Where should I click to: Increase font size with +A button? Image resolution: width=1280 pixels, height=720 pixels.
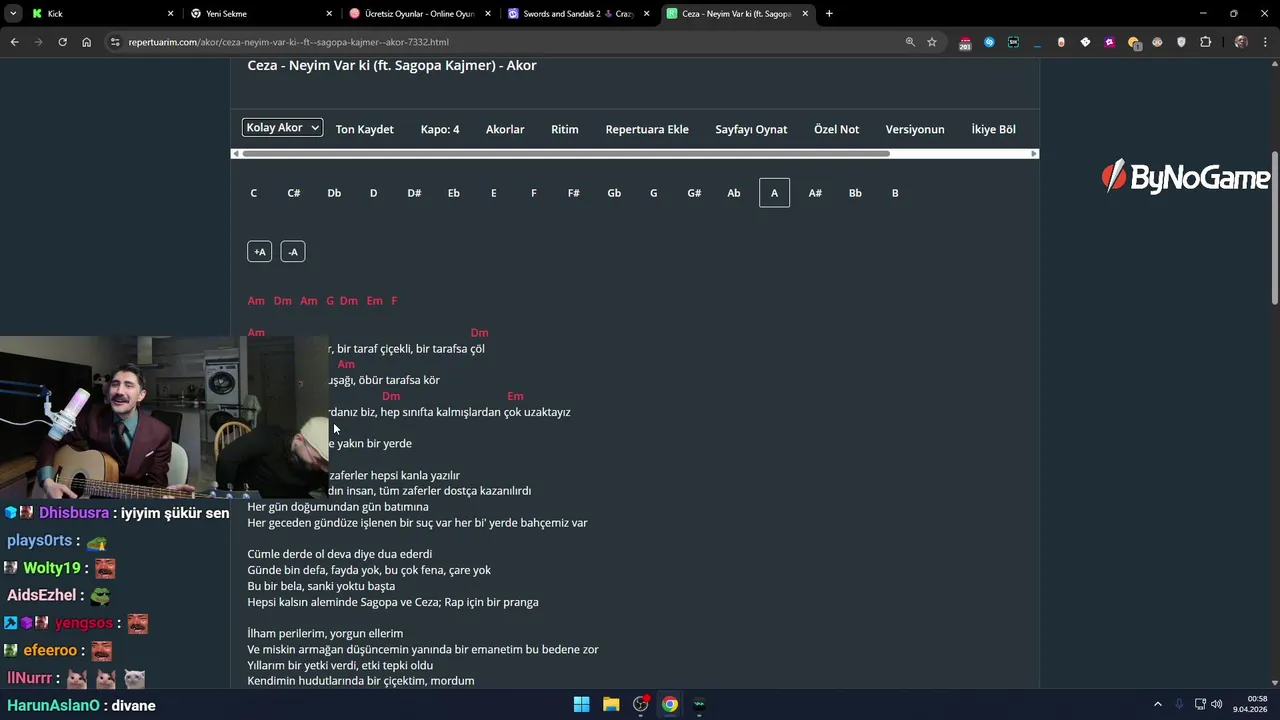tap(259, 252)
